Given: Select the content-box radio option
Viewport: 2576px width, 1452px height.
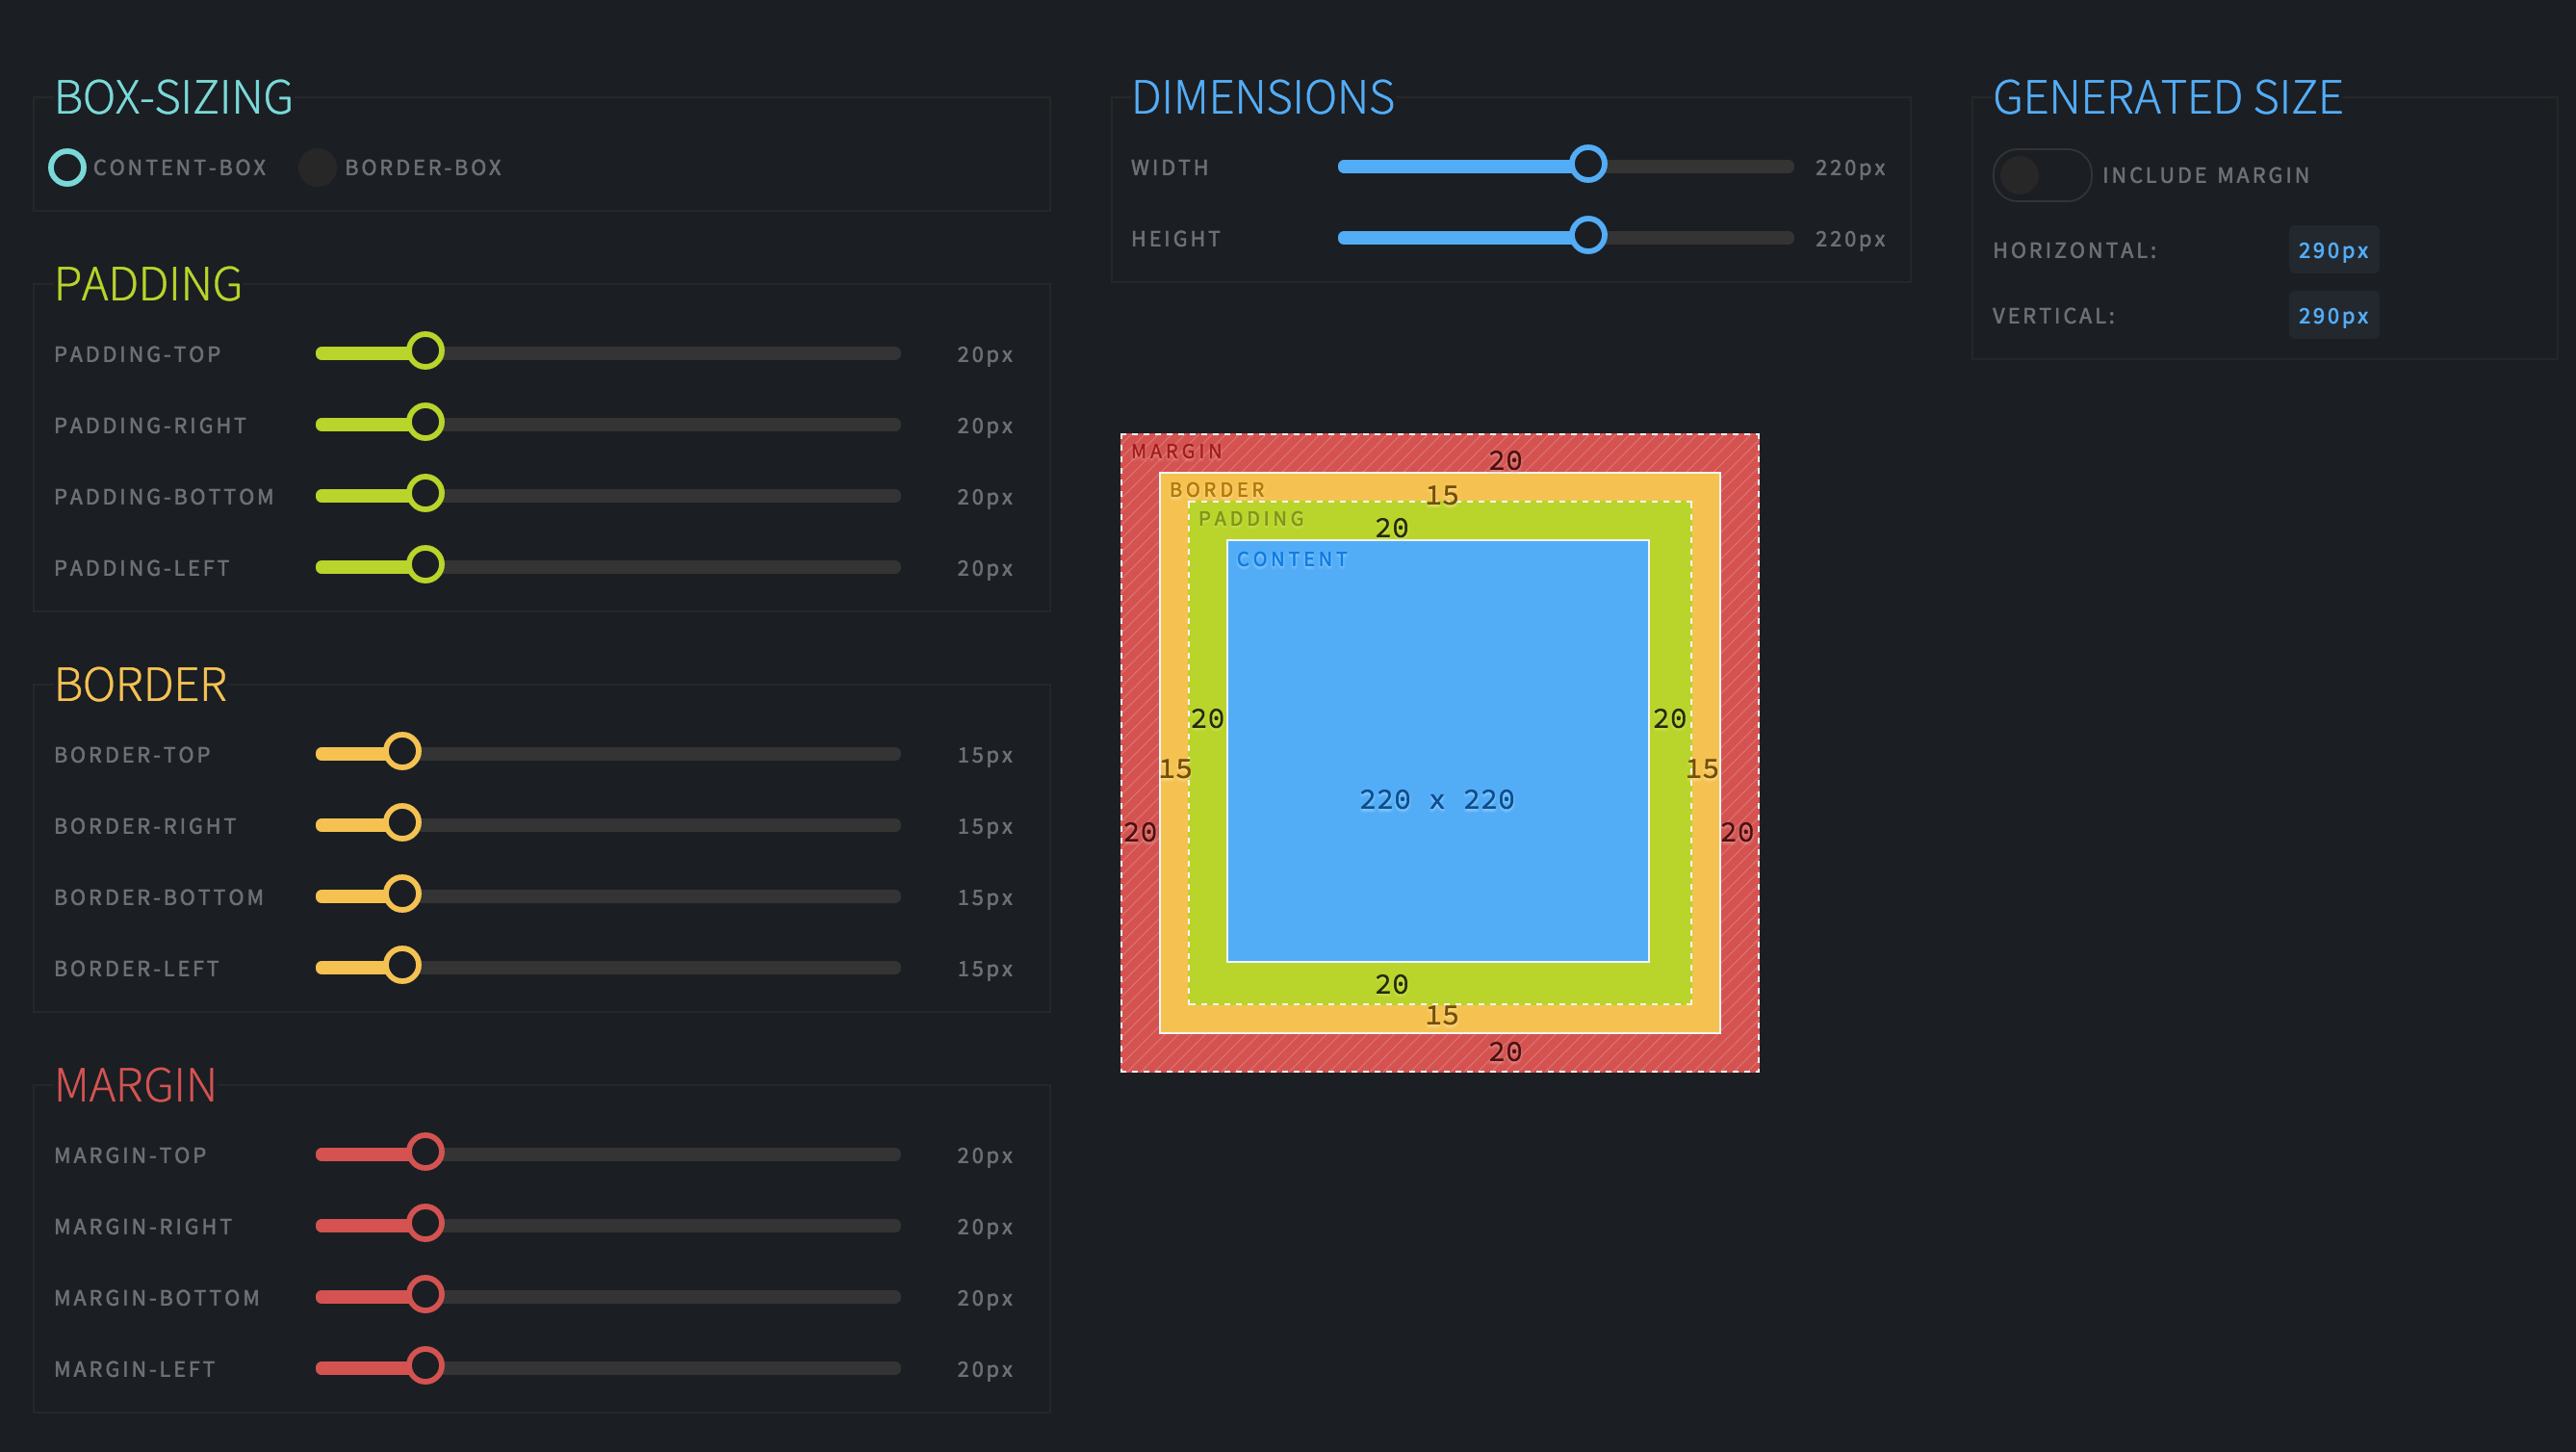Looking at the screenshot, I should click(67, 167).
